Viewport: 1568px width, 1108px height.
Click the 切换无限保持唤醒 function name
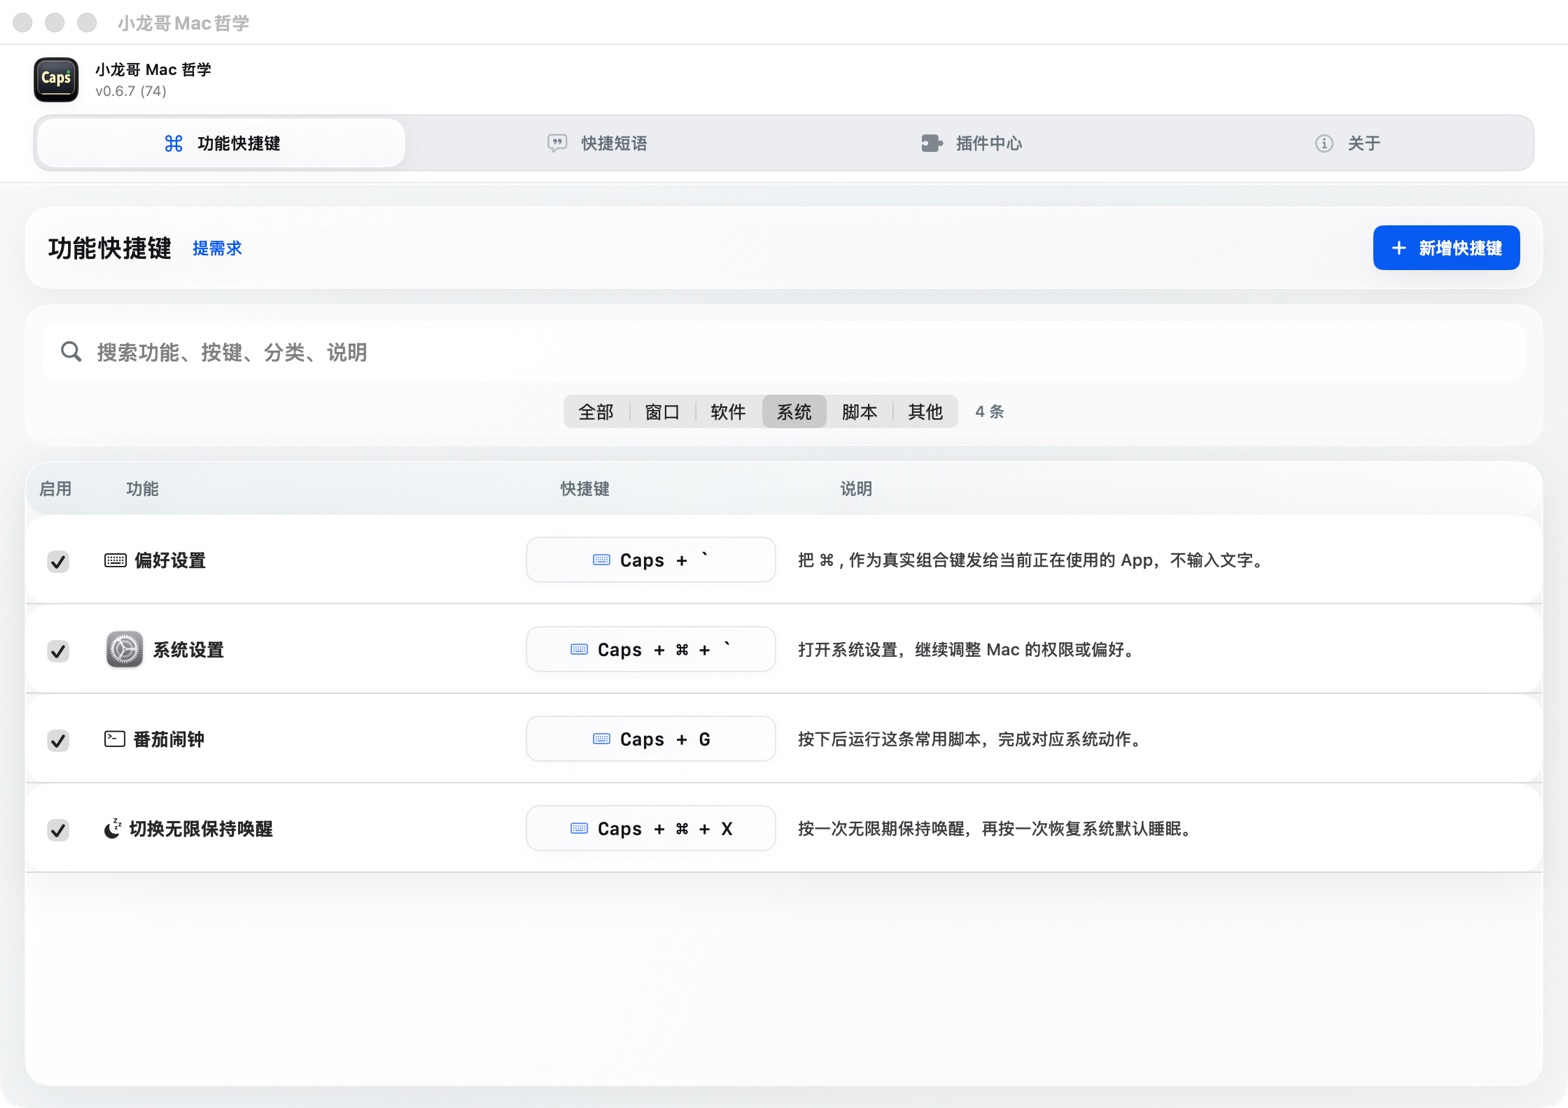point(201,829)
